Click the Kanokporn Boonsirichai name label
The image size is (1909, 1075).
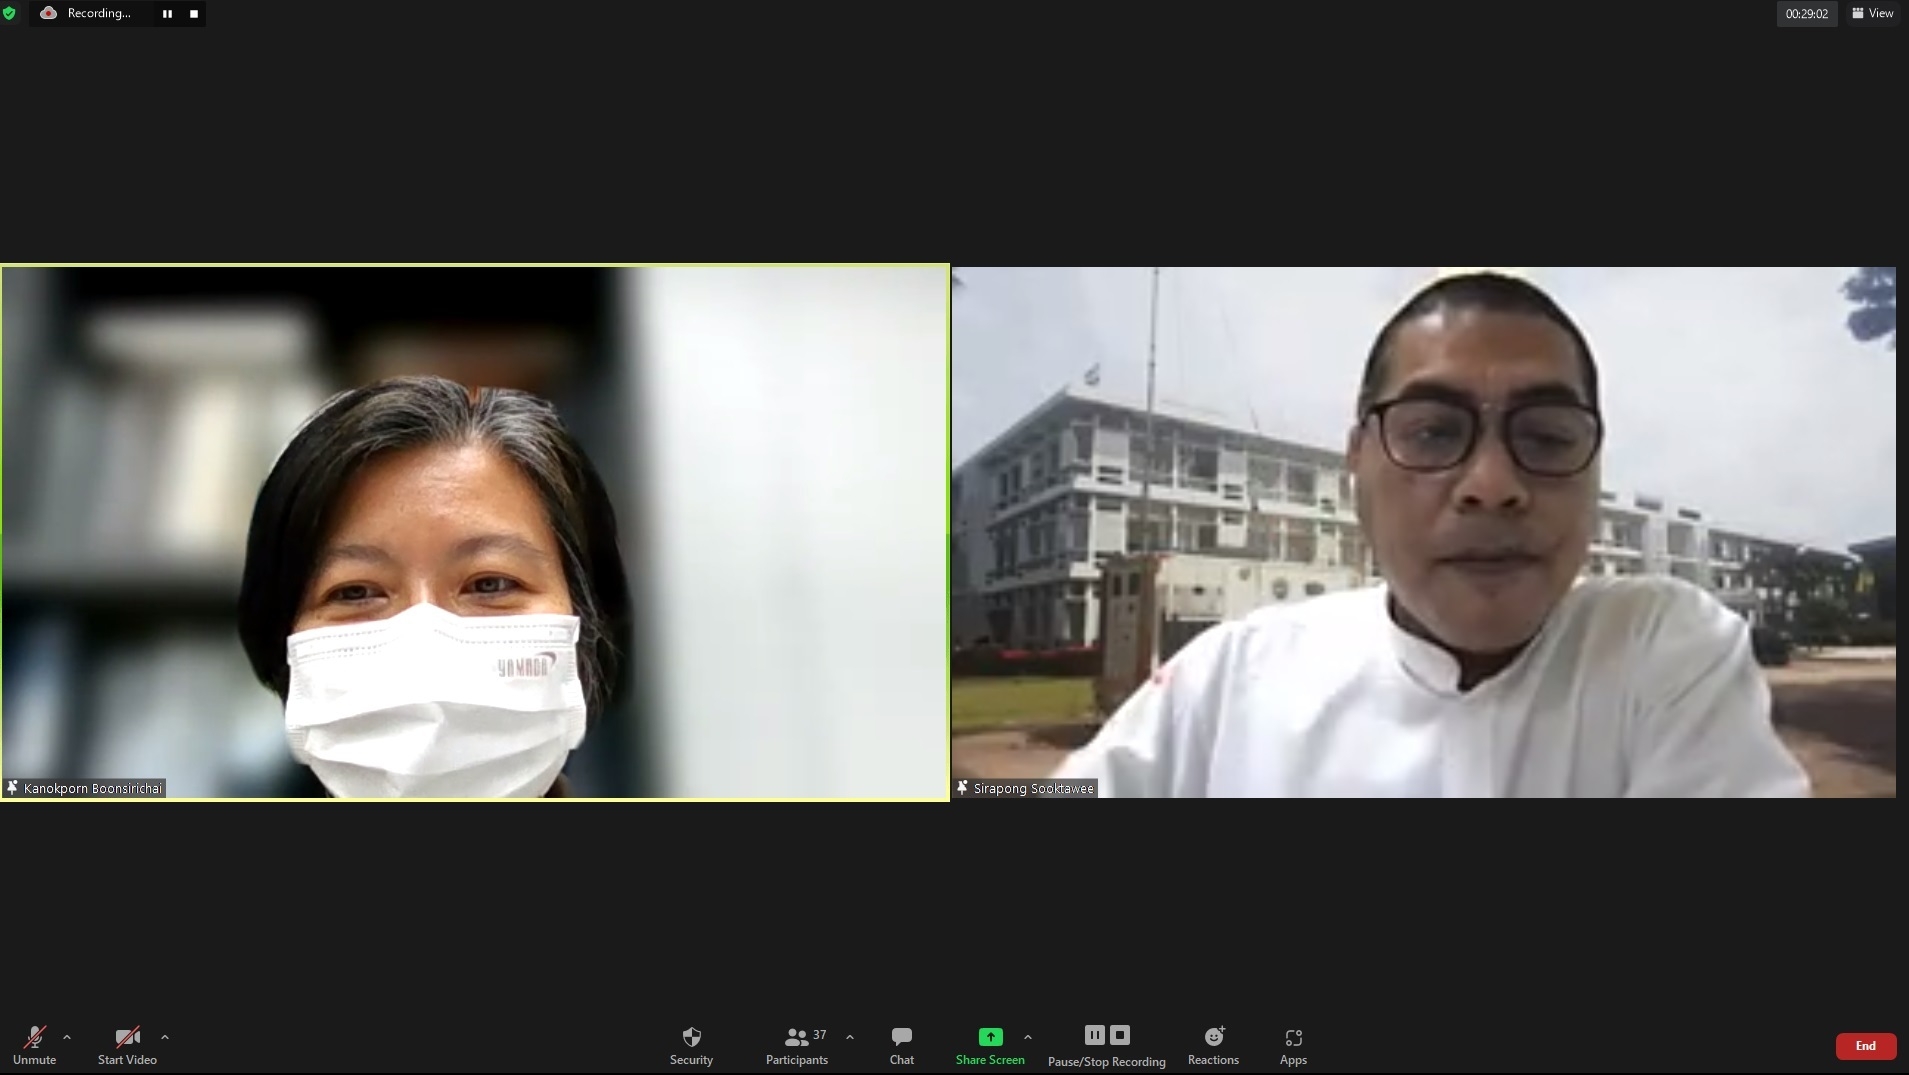click(92, 788)
